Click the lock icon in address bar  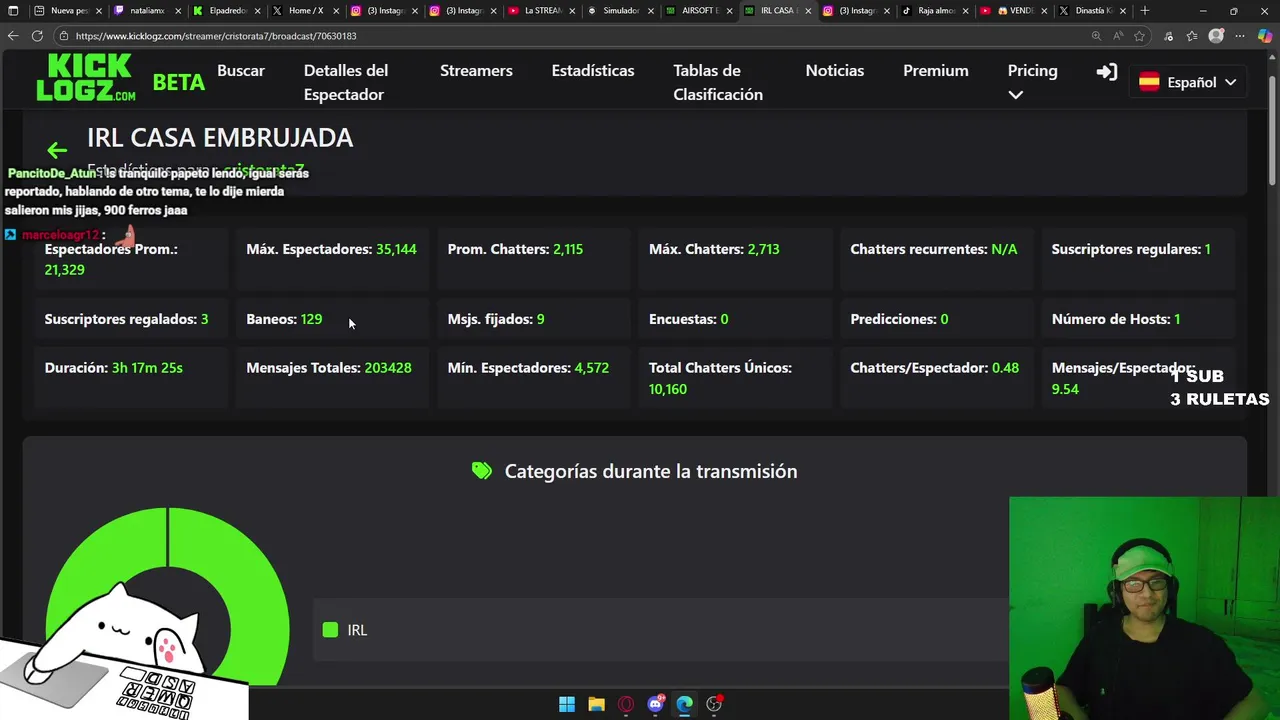[x=64, y=36]
